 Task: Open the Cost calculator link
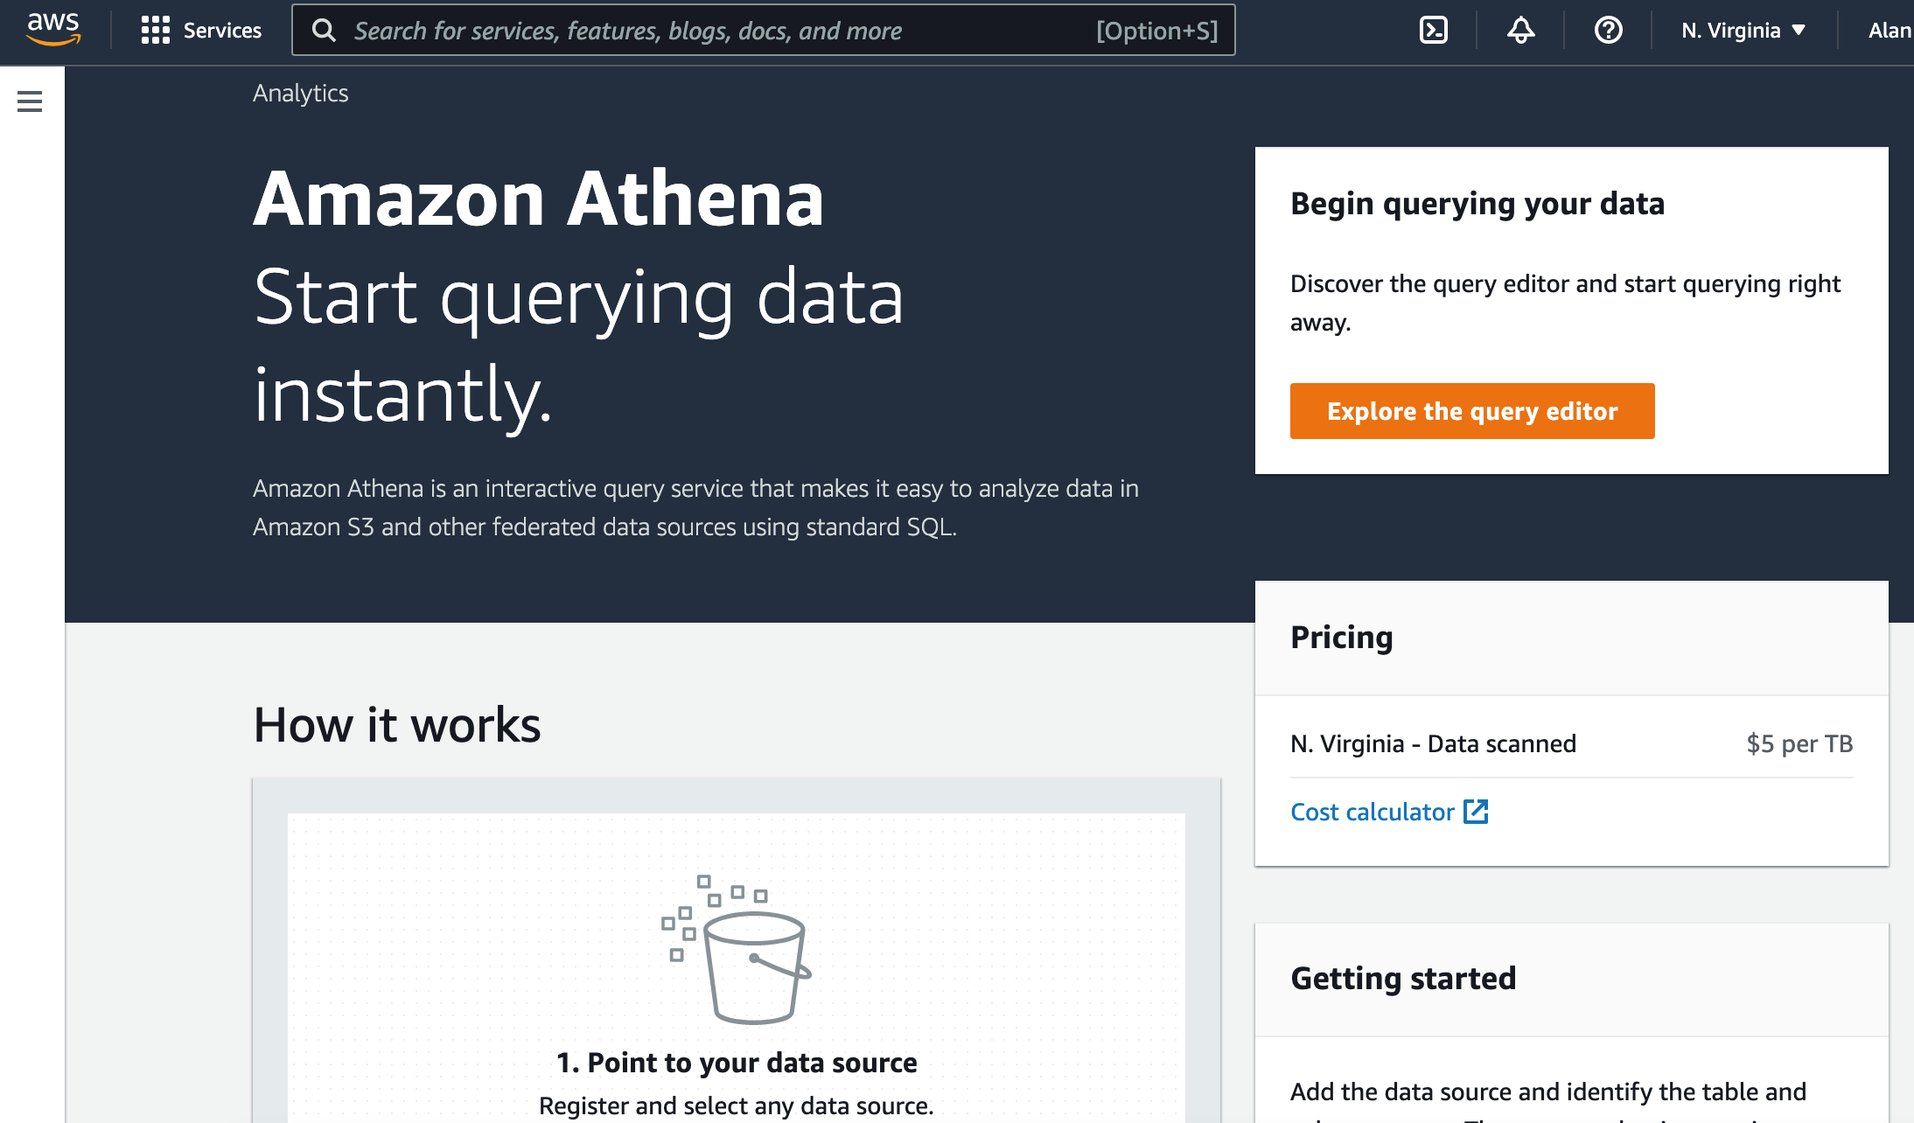[1371, 812]
